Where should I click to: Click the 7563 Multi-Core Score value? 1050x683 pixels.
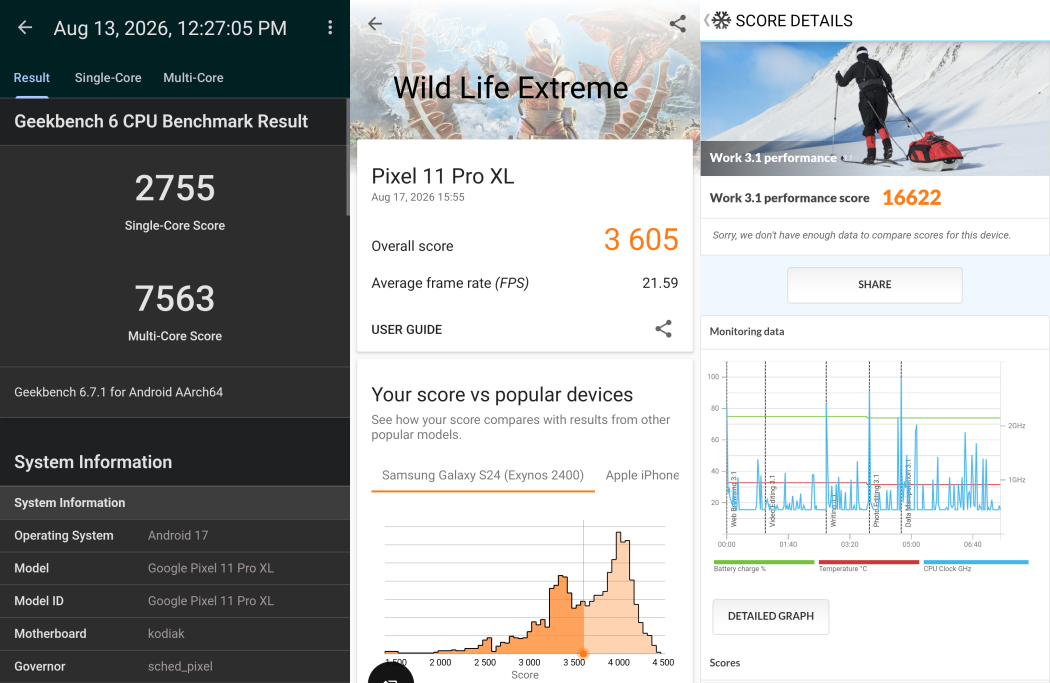tap(175, 299)
